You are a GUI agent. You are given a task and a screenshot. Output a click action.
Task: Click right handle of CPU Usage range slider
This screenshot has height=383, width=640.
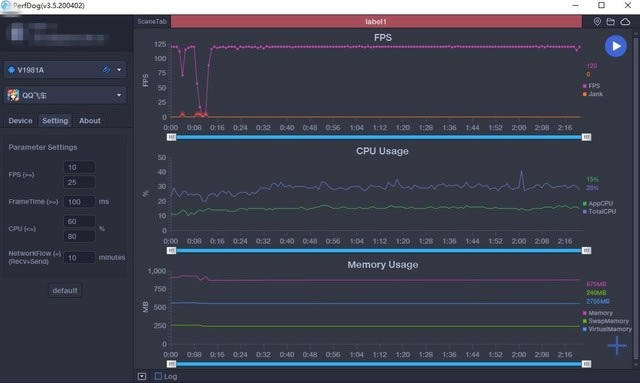586,251
